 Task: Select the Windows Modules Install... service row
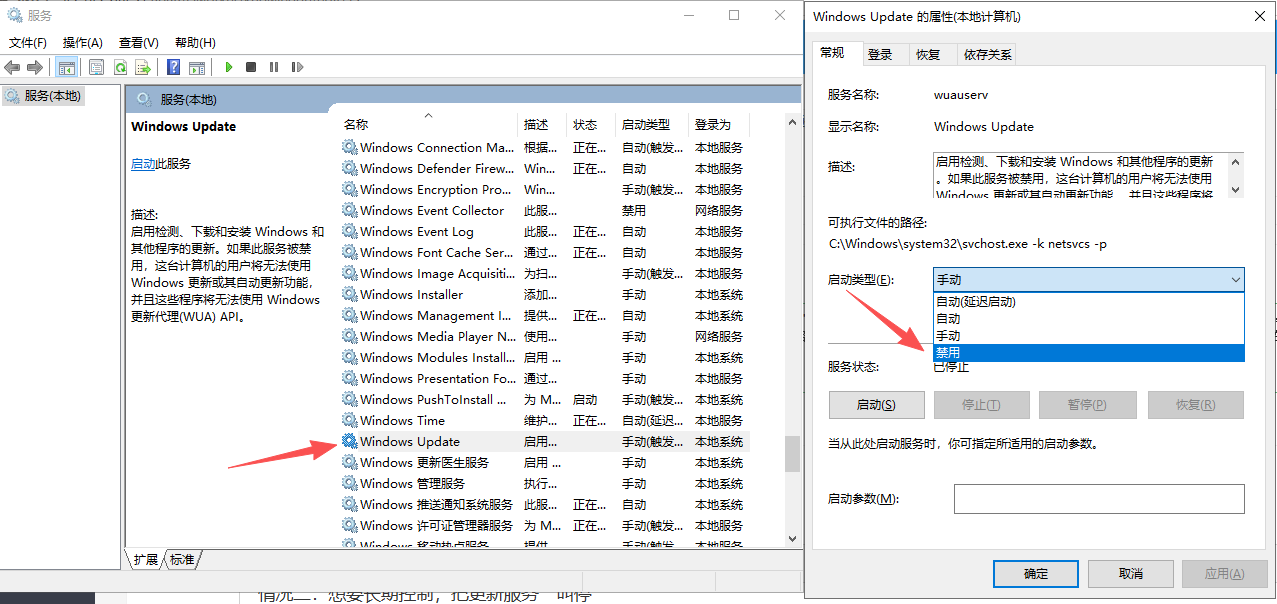(545, 357)
